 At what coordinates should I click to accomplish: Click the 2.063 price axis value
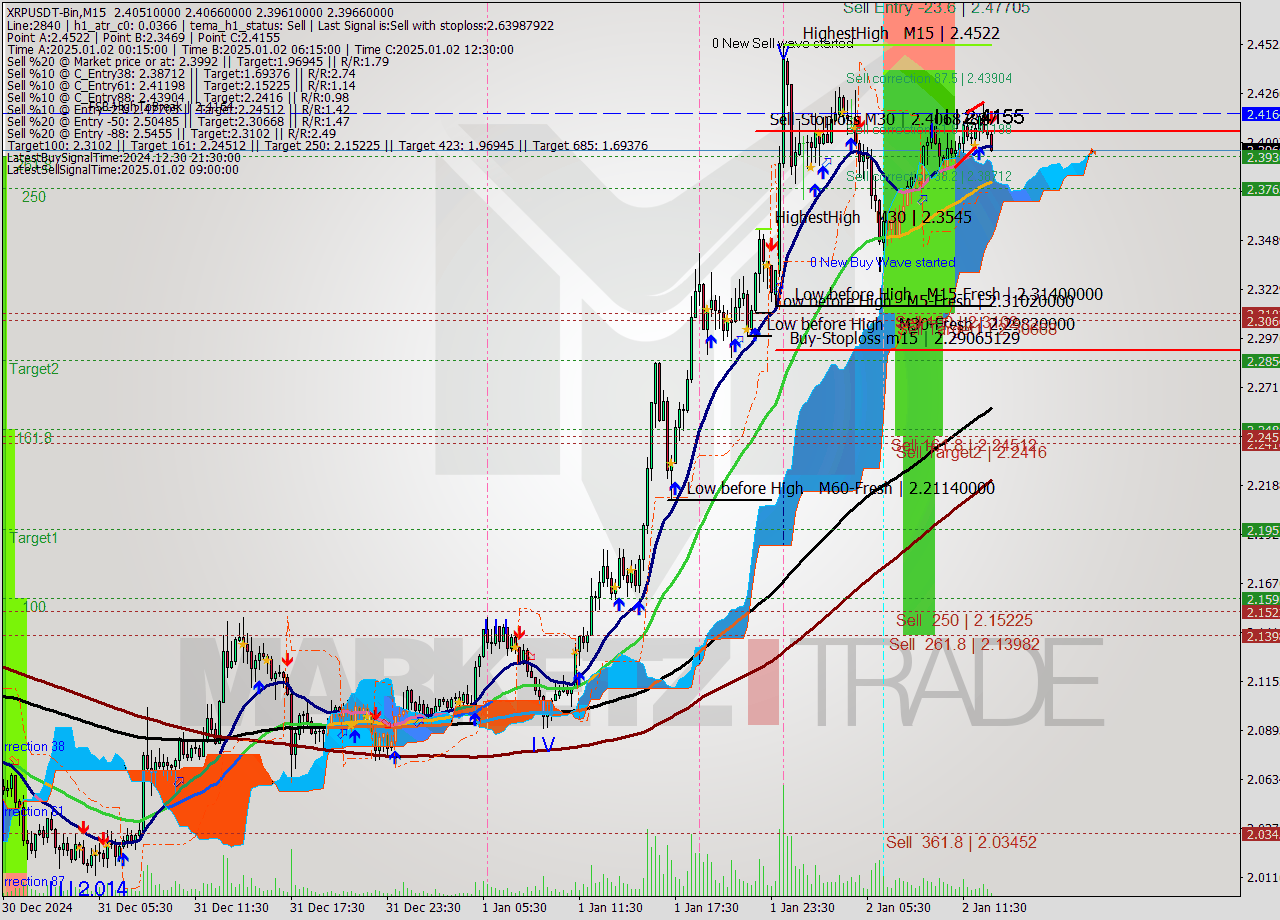pyautogui.click(x=1262, y=779)
